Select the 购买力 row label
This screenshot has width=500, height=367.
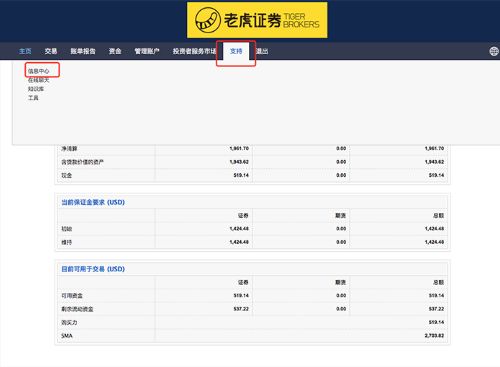[x=69, y=322]
